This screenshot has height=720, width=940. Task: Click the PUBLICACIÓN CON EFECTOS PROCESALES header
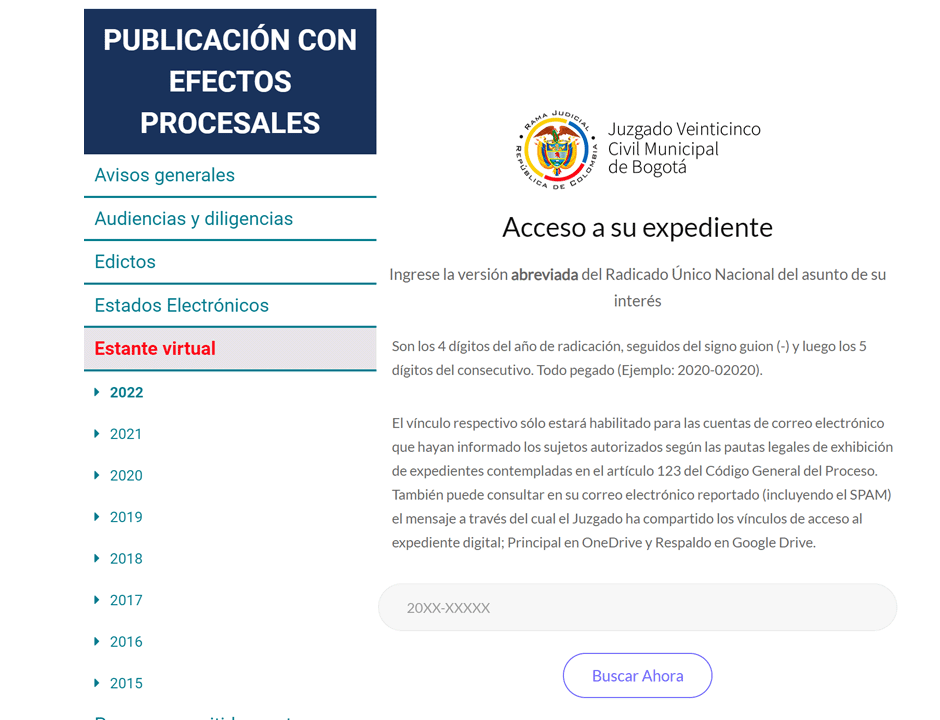230,81
